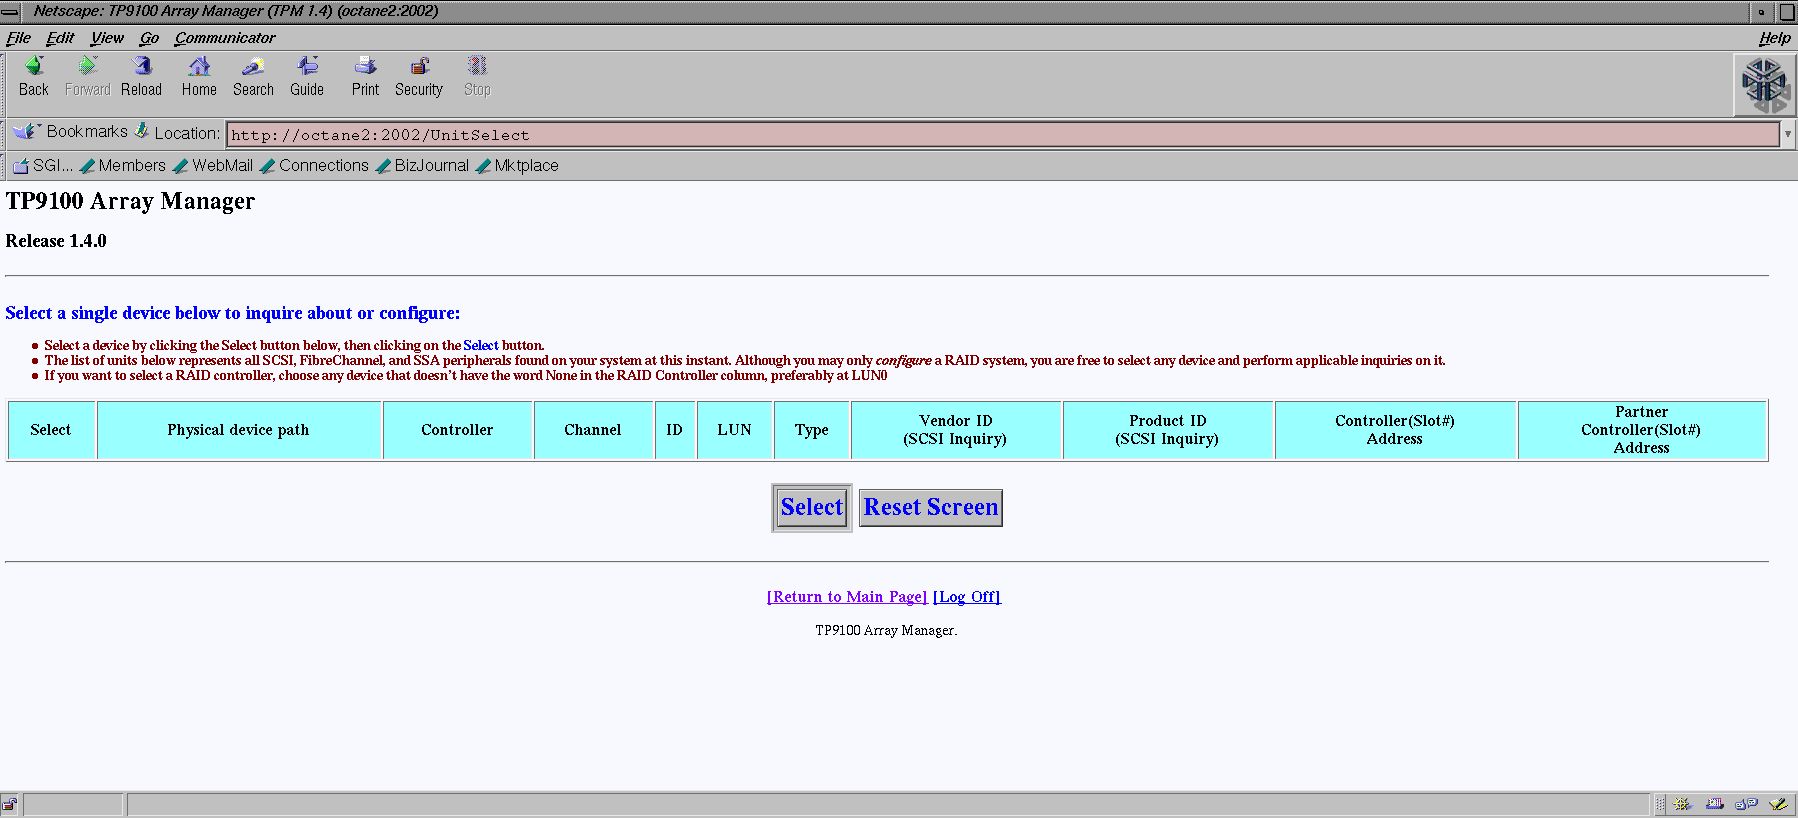1798x818 pixels.
Task: Click the 'LUN' column header
Action: (734, 430)
